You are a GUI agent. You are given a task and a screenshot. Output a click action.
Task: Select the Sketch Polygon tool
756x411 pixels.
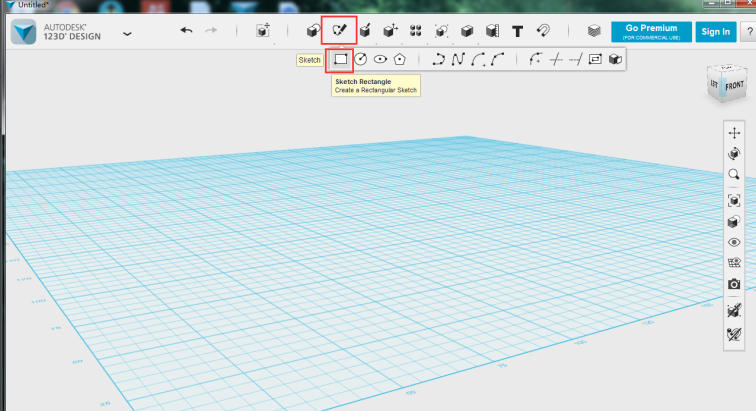pyautogui.click(x=400, y=59)
